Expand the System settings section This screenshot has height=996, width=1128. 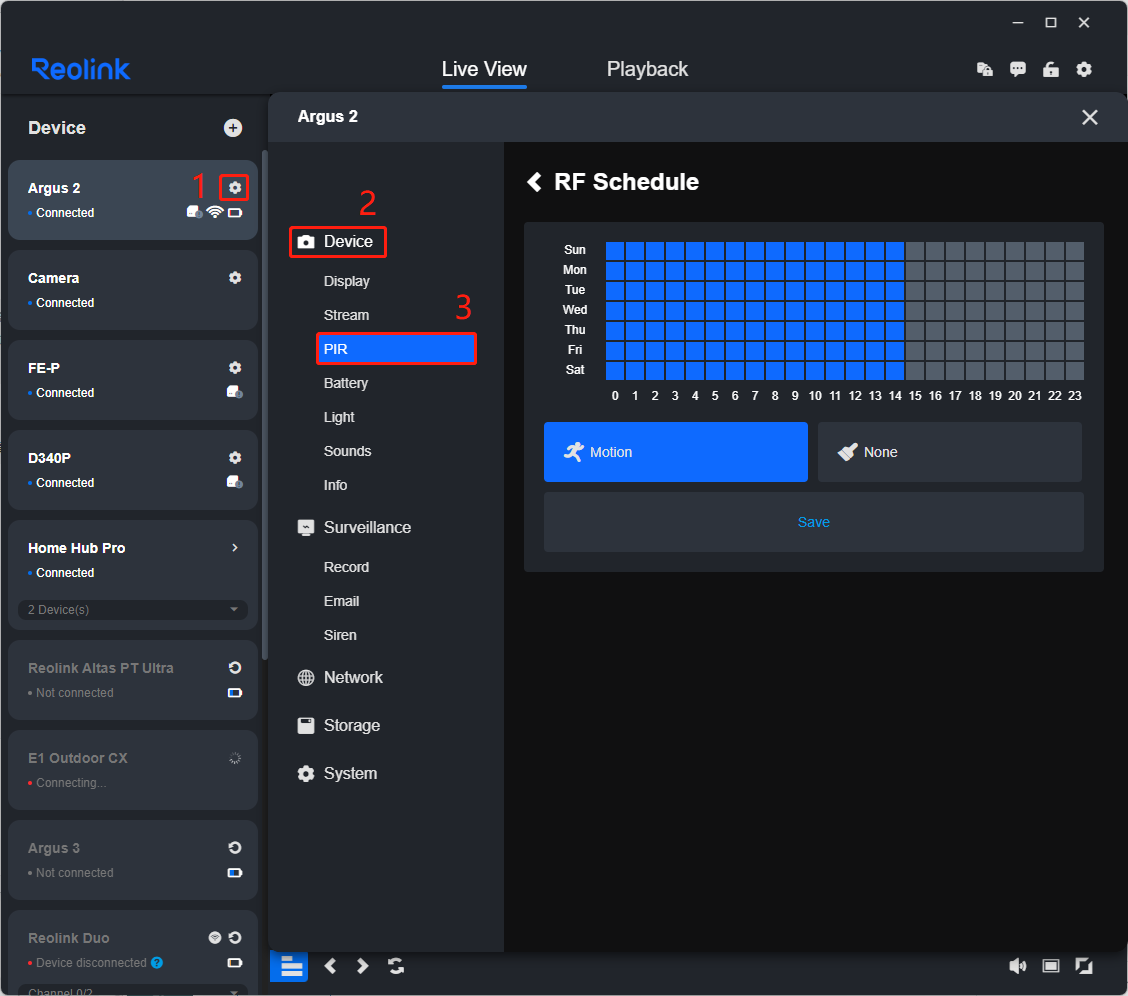337,774
